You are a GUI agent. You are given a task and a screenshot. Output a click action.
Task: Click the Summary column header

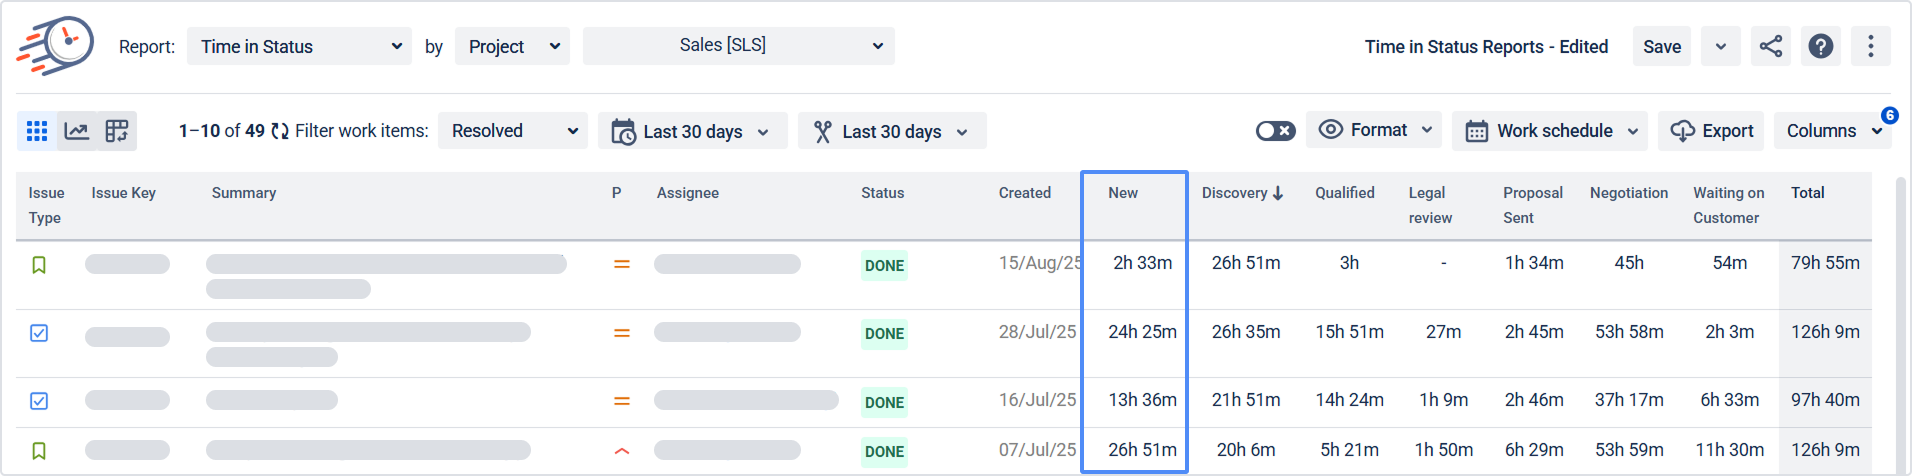pos(244,193)
